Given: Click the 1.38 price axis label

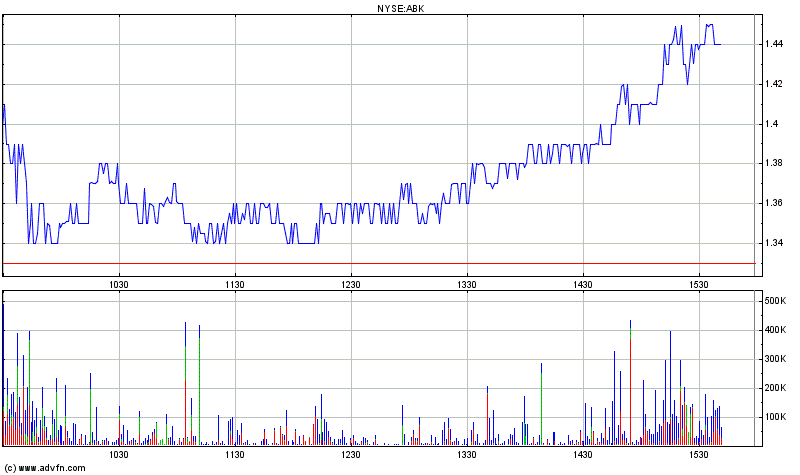Looking at the screenshot, I should click(773, 163).
